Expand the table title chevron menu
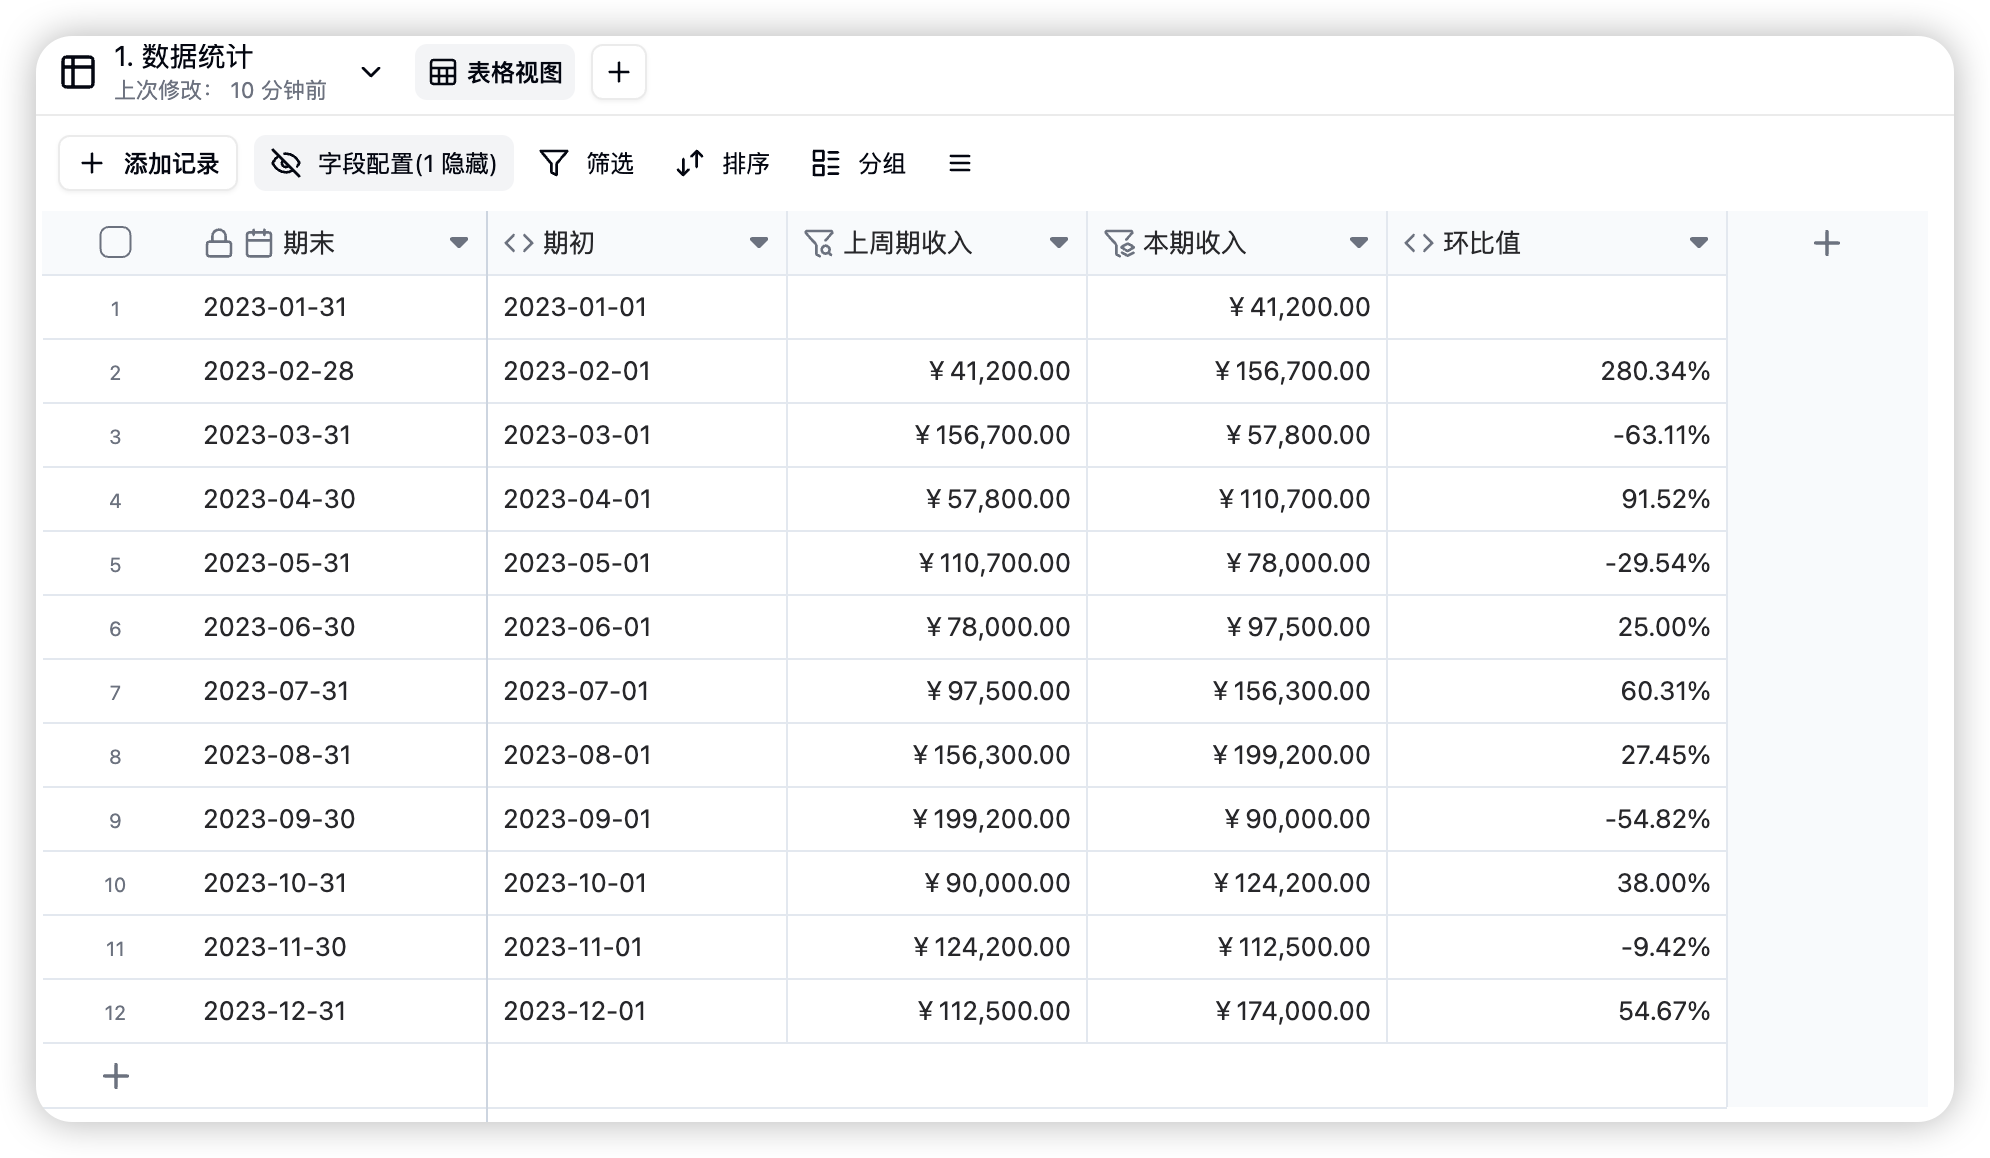The width and height of the screenshot is (1990, 1158). coord(371,73)
